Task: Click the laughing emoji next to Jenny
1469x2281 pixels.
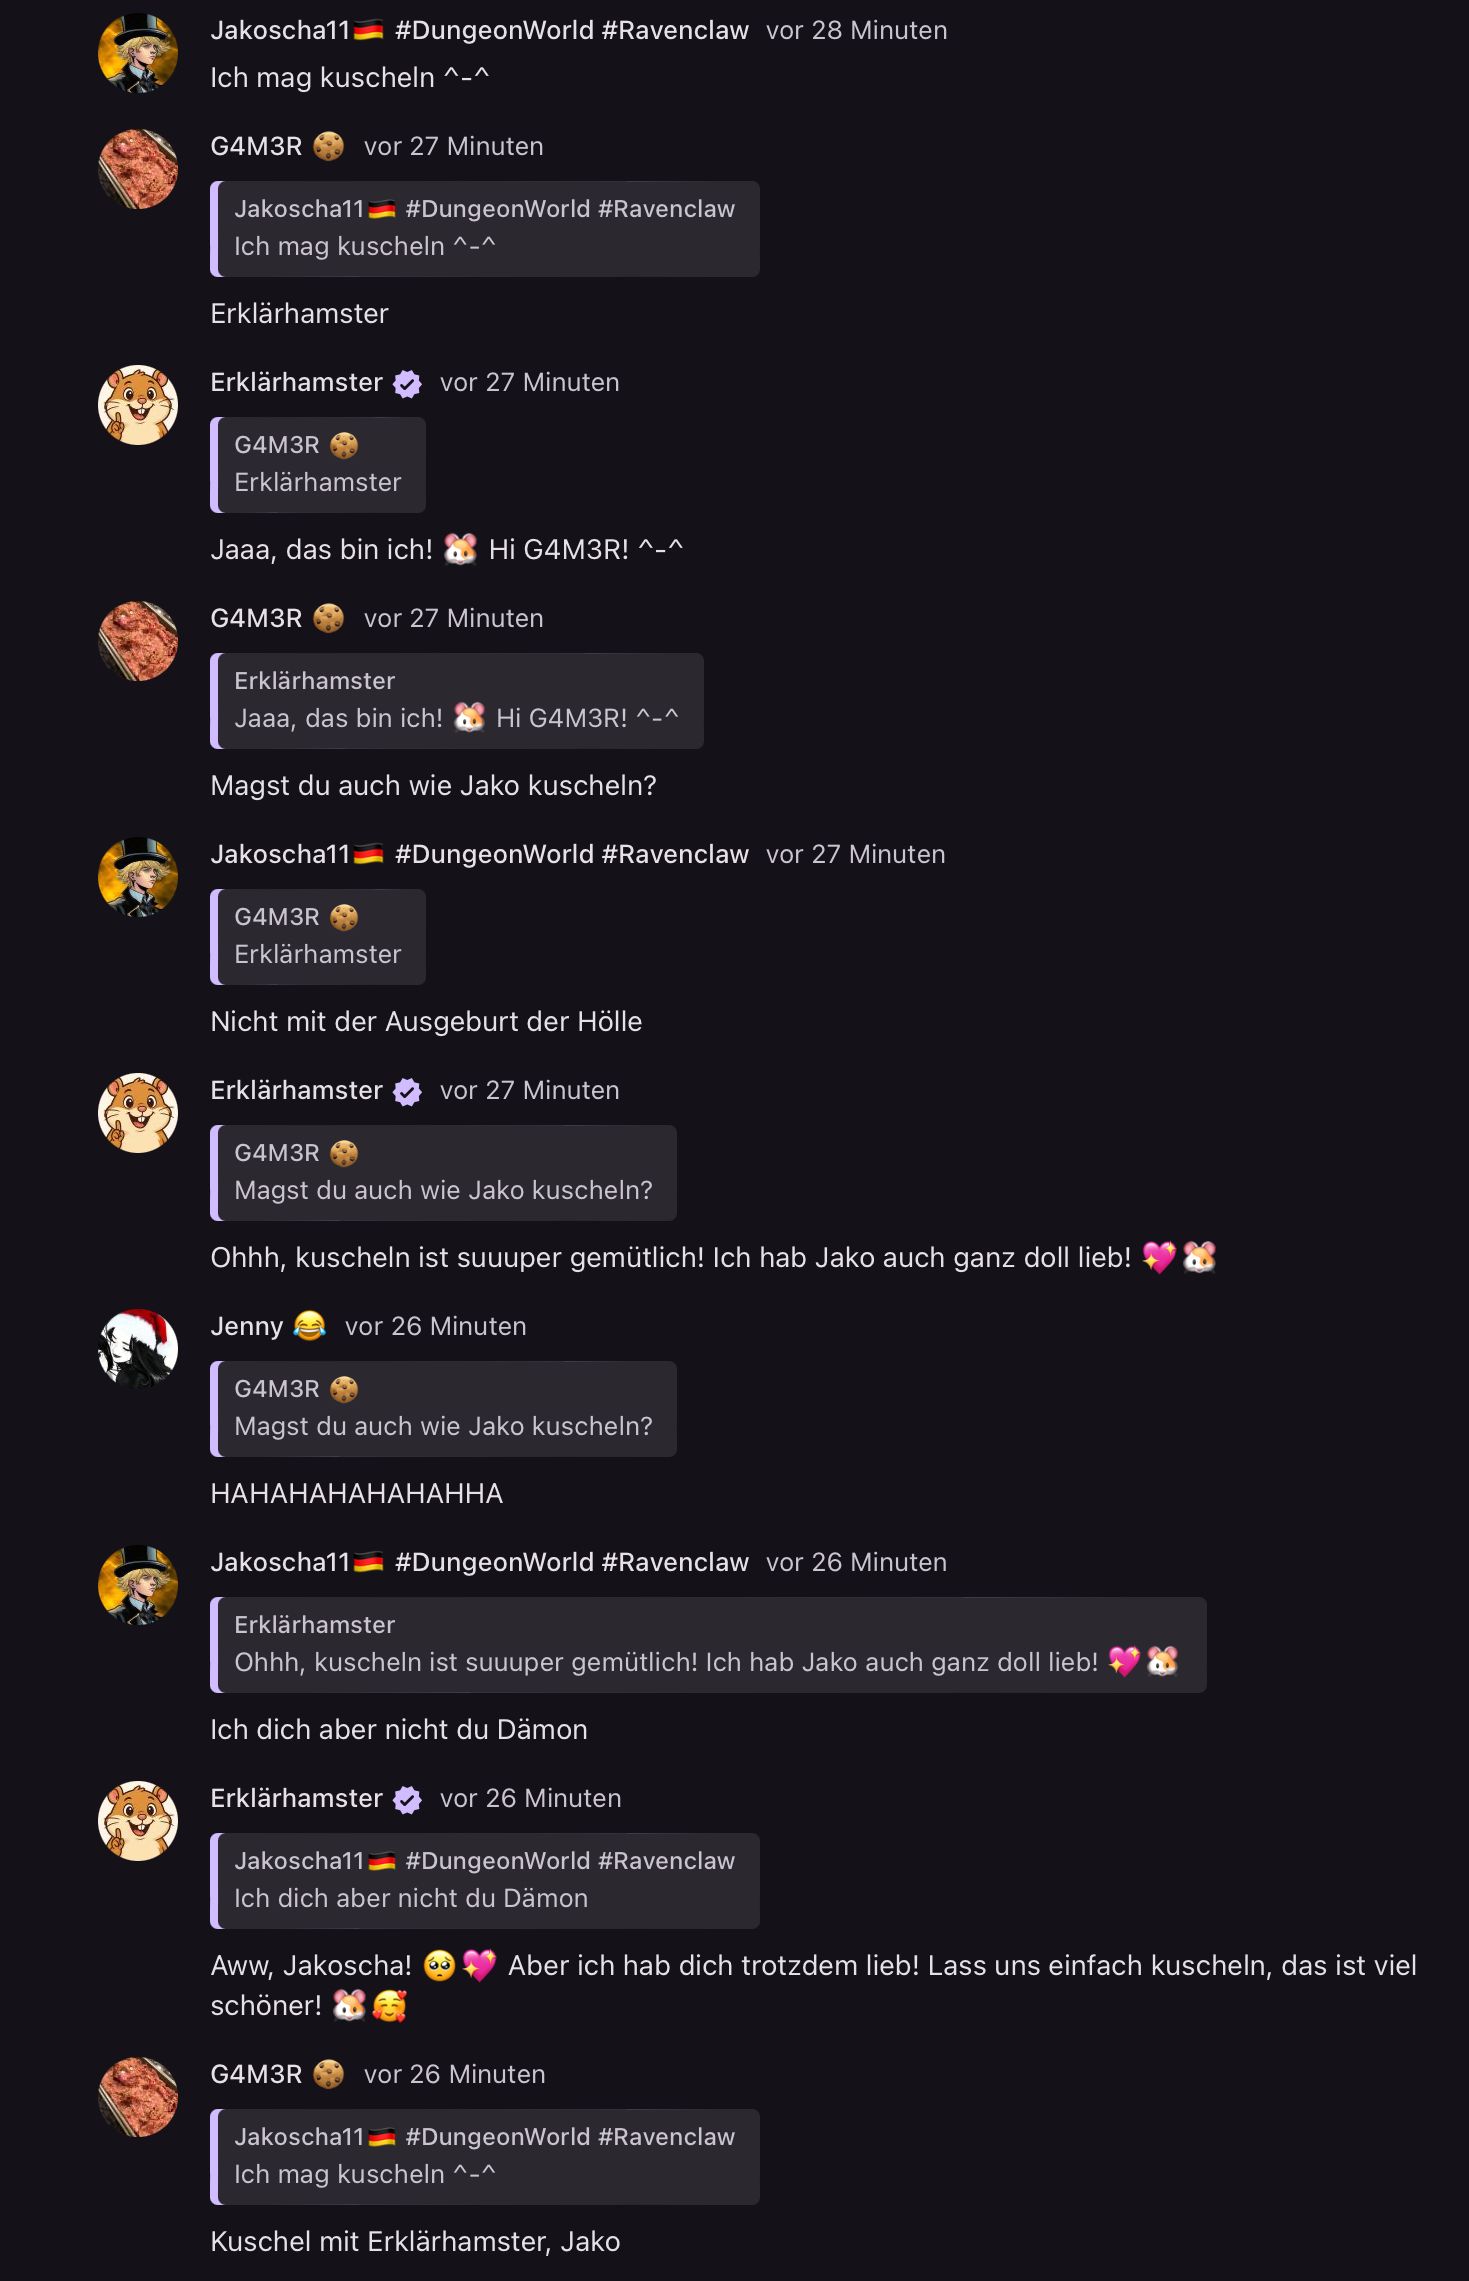Action: [310, 1326]
